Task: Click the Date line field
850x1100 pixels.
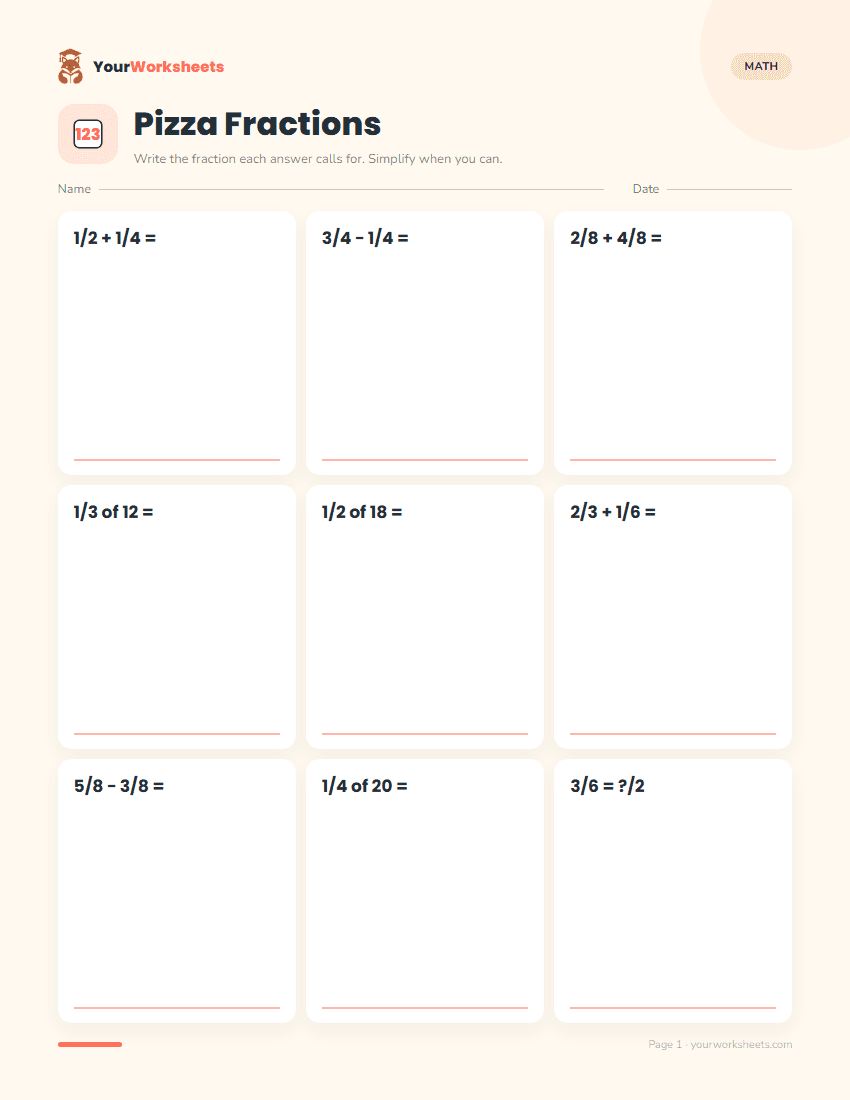Action: click(729, 189)
